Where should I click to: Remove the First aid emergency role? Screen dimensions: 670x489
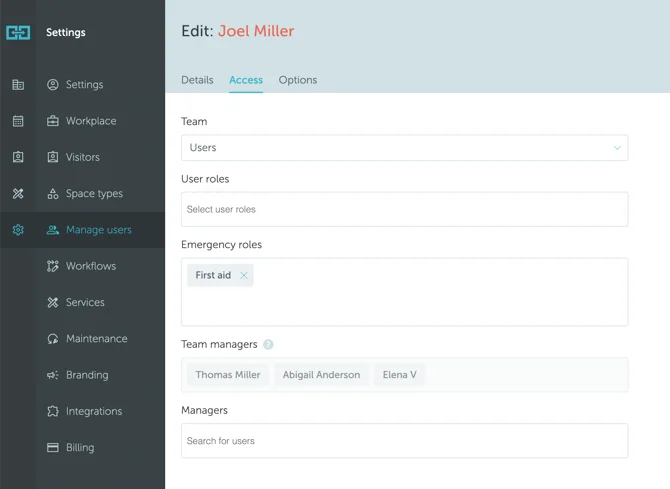point(243,276)
